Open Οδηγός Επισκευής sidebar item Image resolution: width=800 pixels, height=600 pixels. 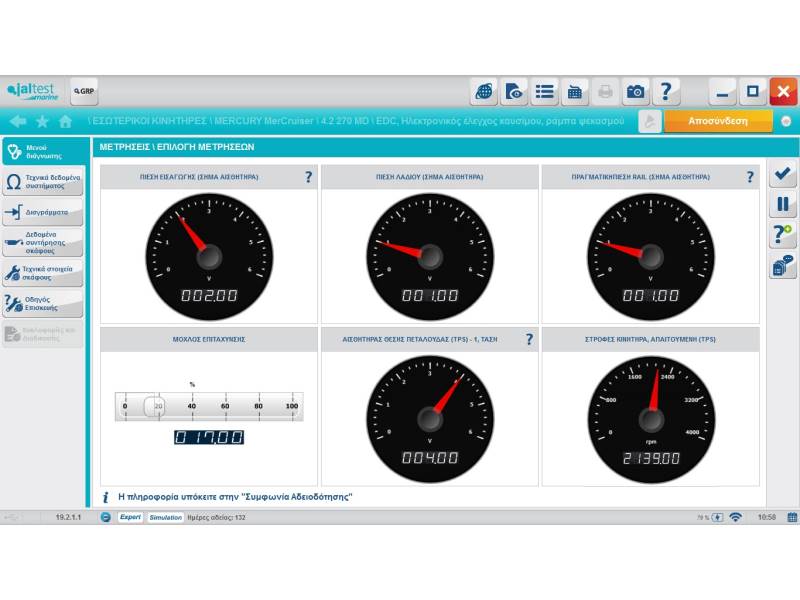(42, 303)
